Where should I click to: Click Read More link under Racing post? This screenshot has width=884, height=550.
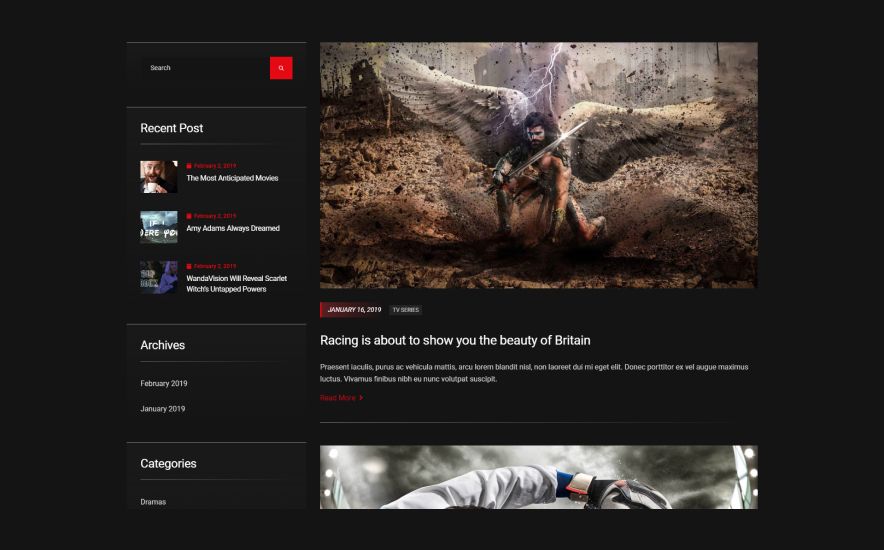point(338,398)
